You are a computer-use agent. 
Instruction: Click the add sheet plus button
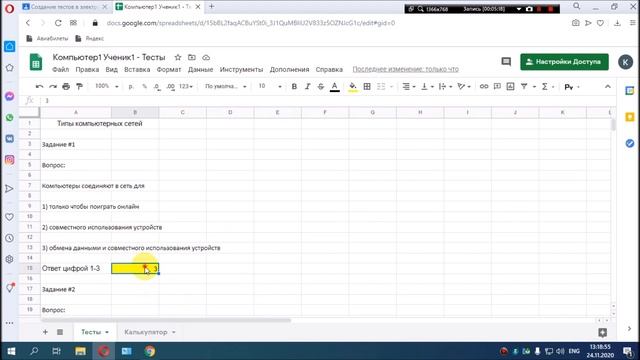coord(45,332)
